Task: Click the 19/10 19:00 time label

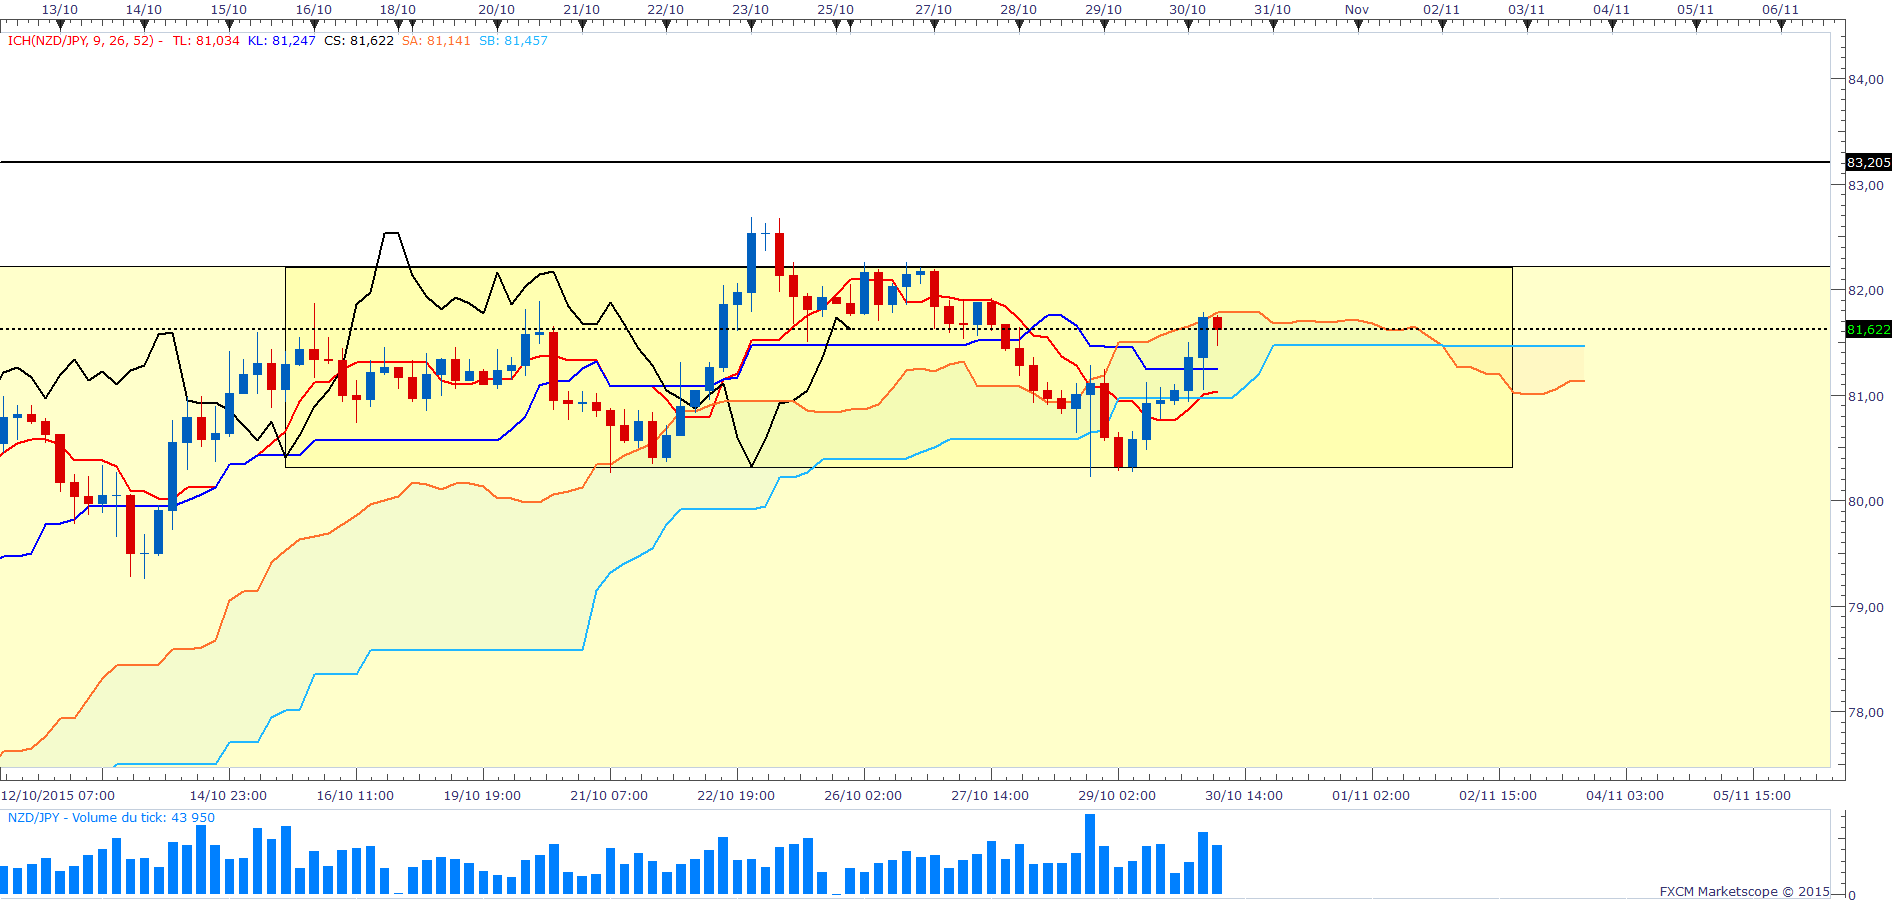Action: pyautogui.click(x=482, y=796)
